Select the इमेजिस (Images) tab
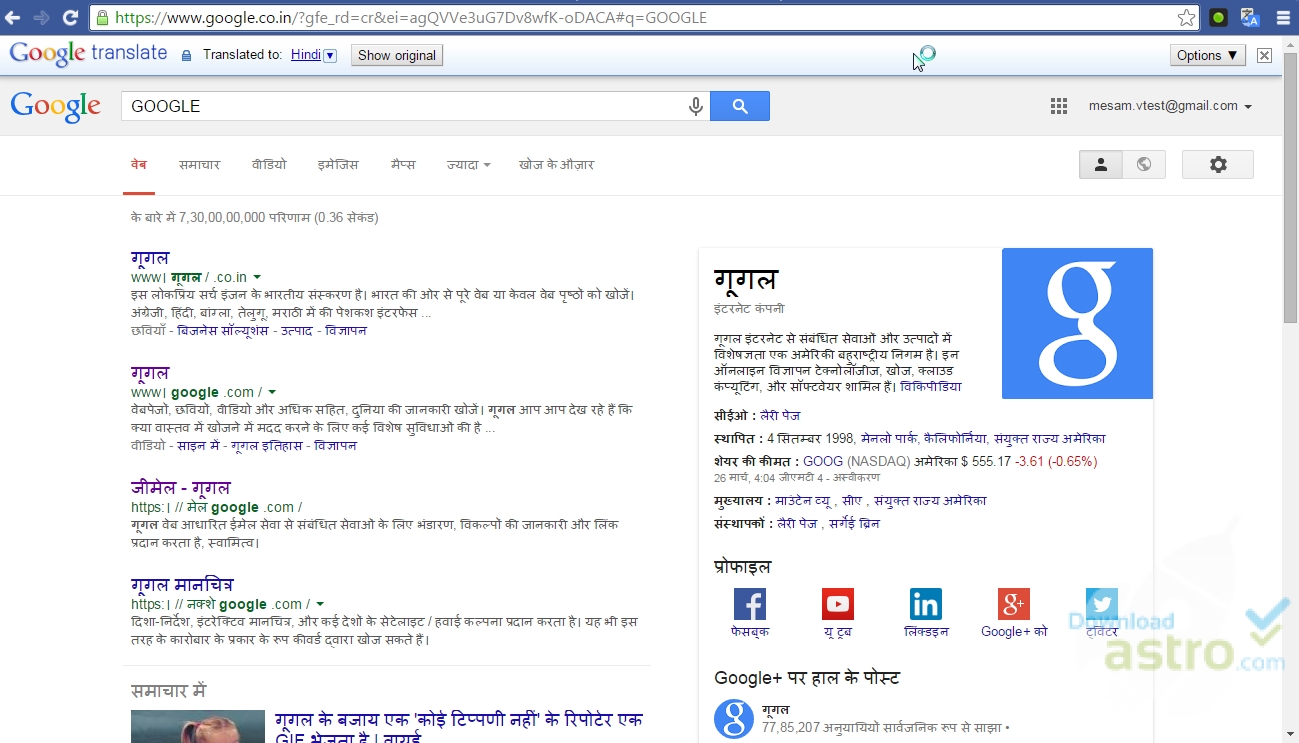The width and height of the screenshot is (1299, 743). tap(338, 165)
